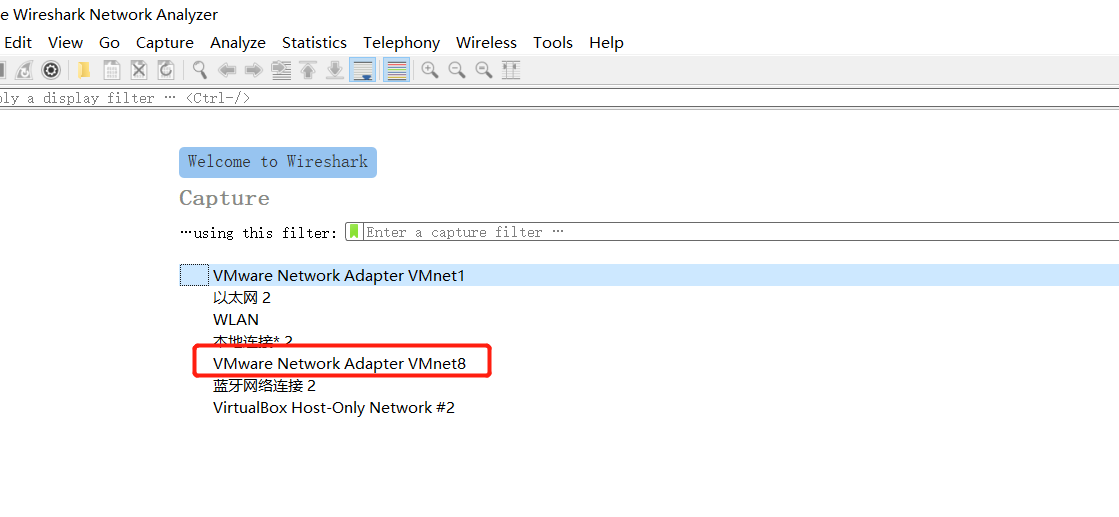1119x517 pixels.
Task: Open the Edit menu
Action: (18, 43)
